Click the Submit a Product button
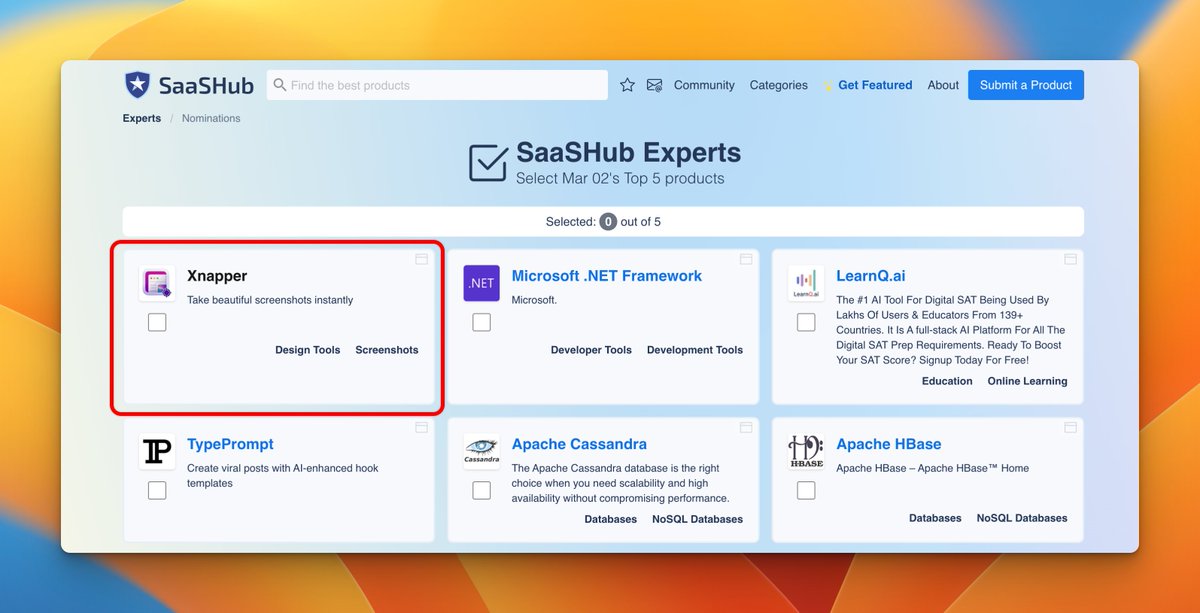 1026,85
